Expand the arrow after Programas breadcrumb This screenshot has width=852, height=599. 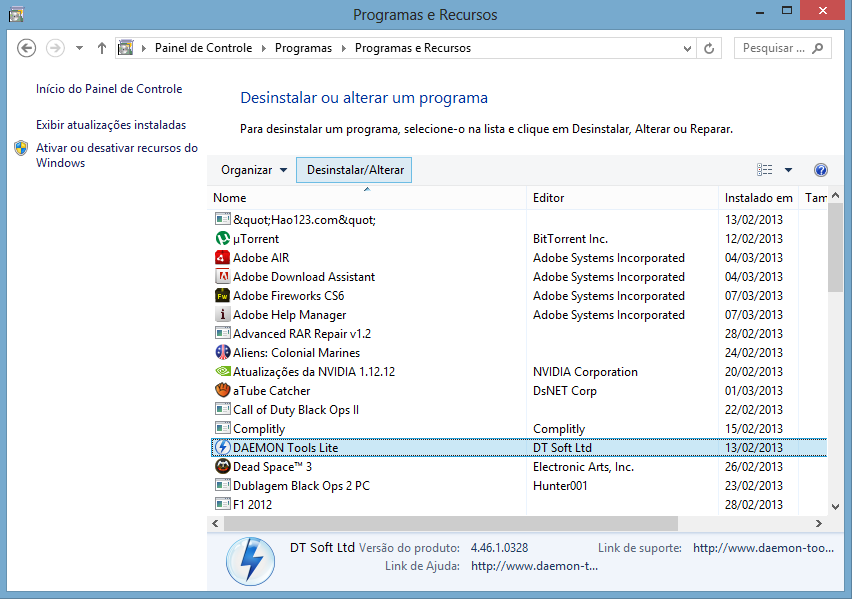343,48
